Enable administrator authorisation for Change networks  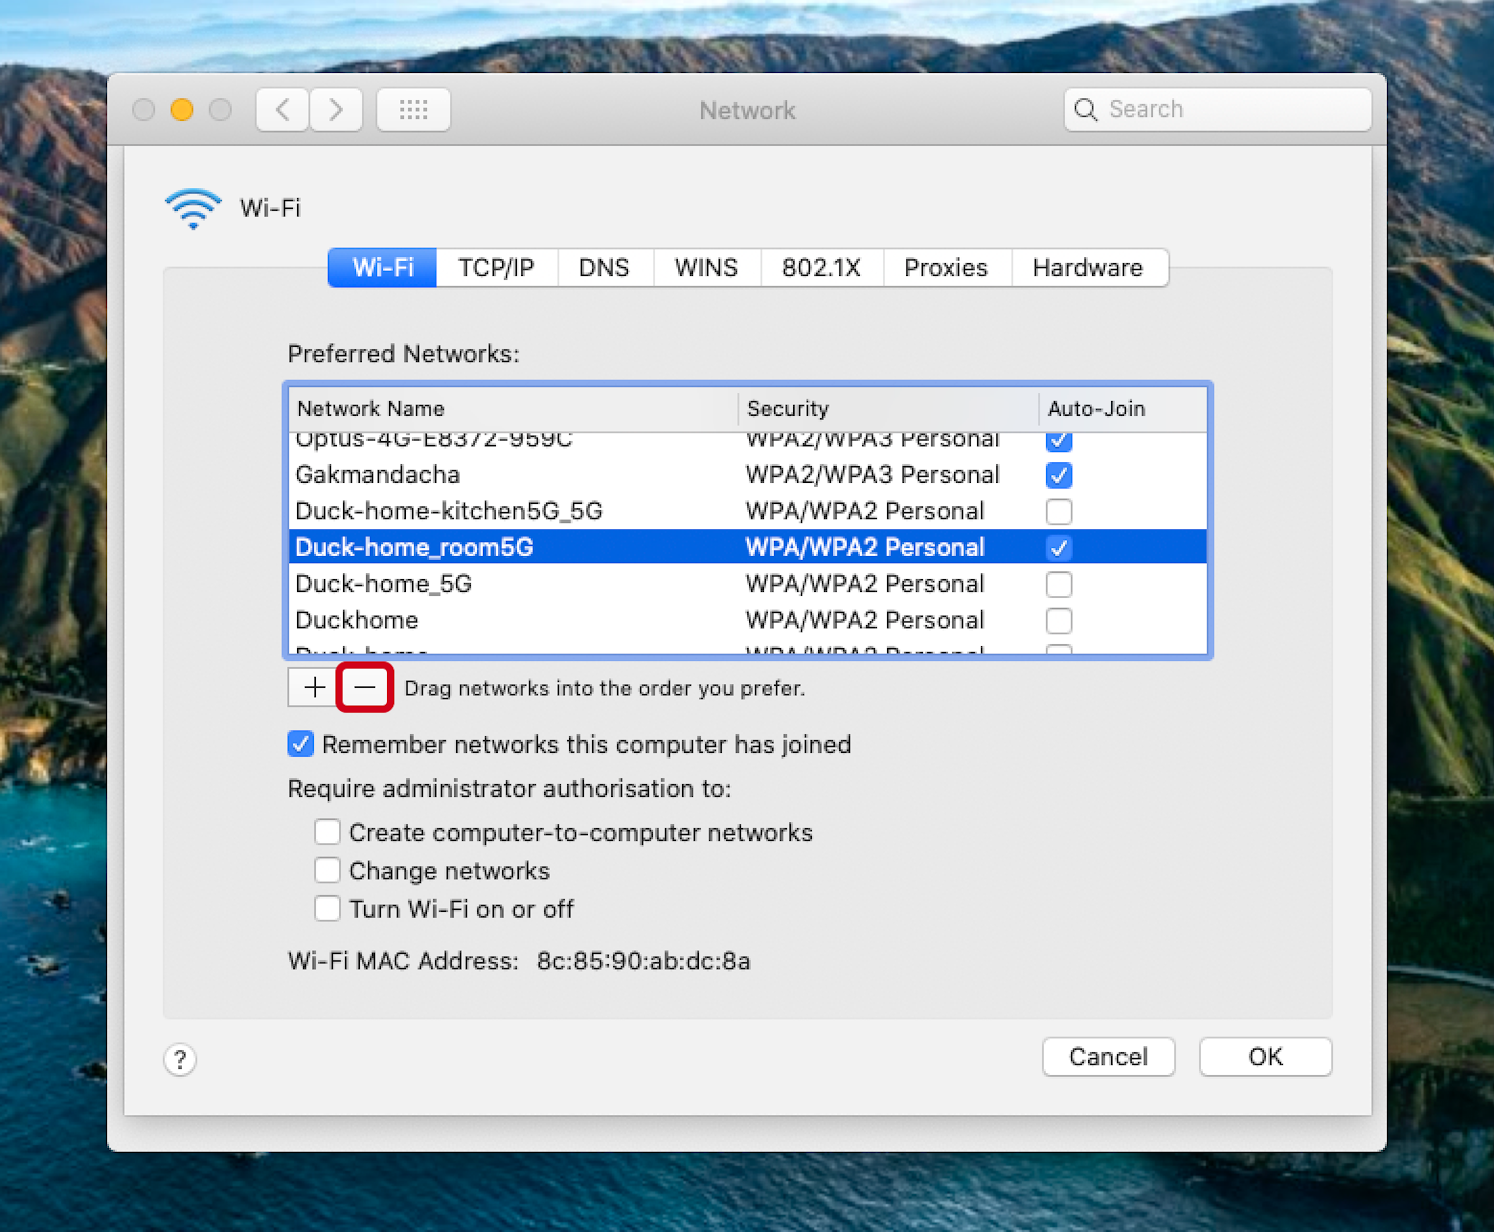(327, 870)
